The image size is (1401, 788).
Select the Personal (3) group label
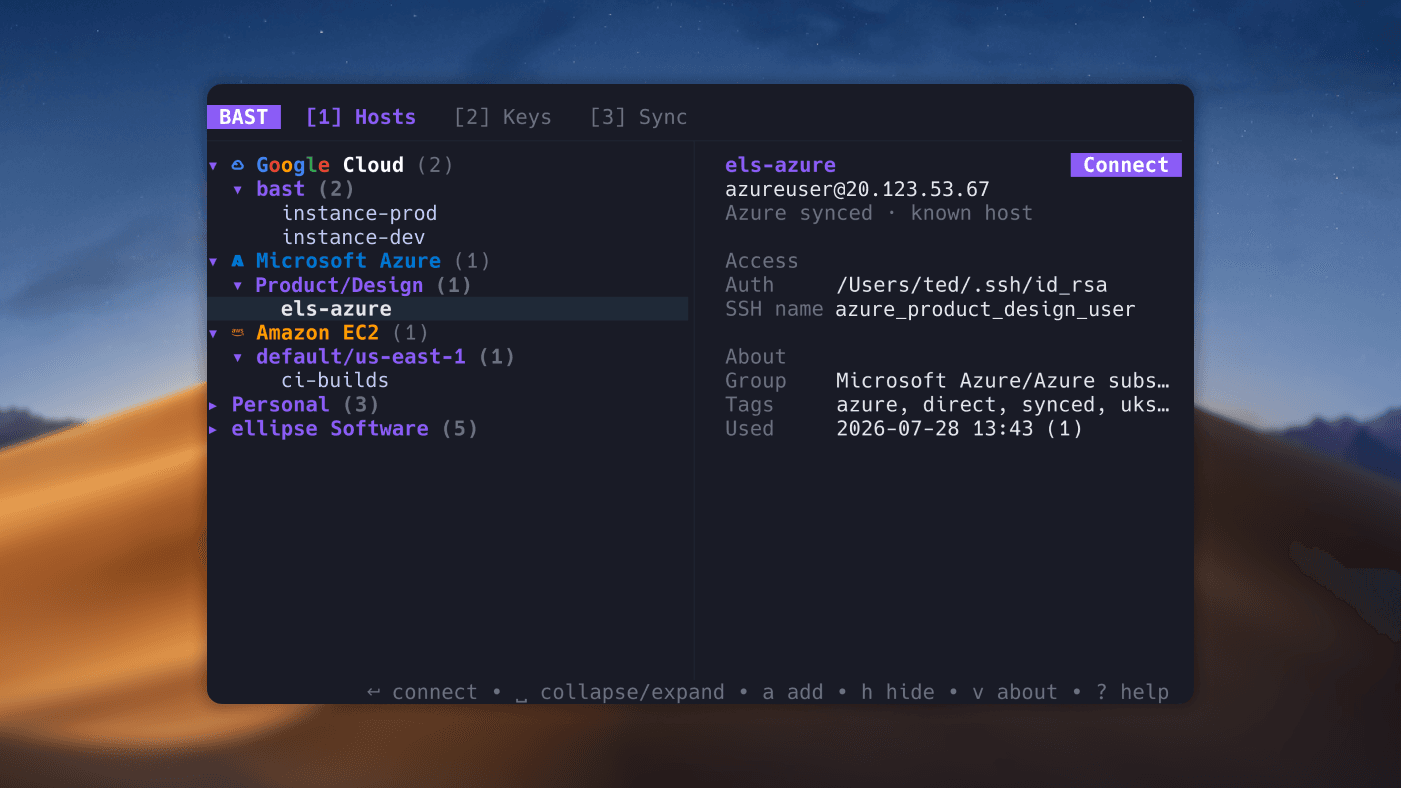point(305,405)
